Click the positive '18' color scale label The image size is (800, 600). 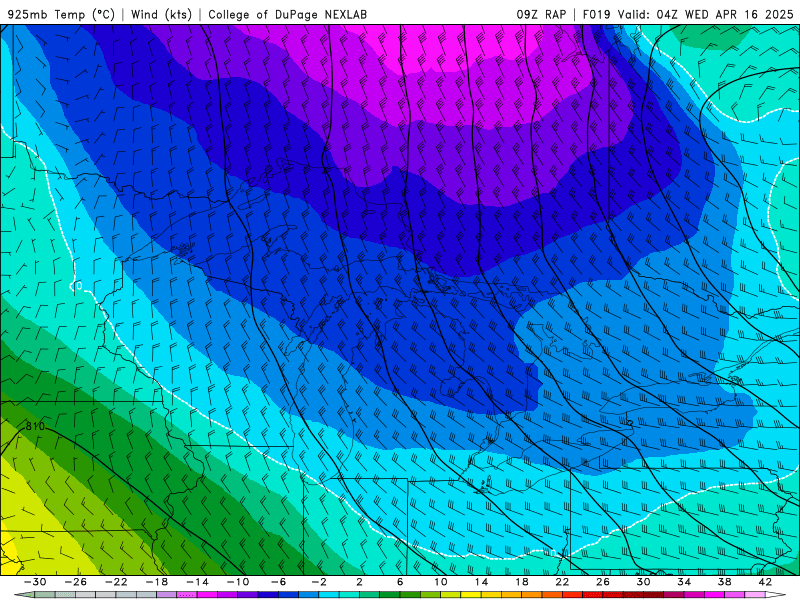coord(521,582)
